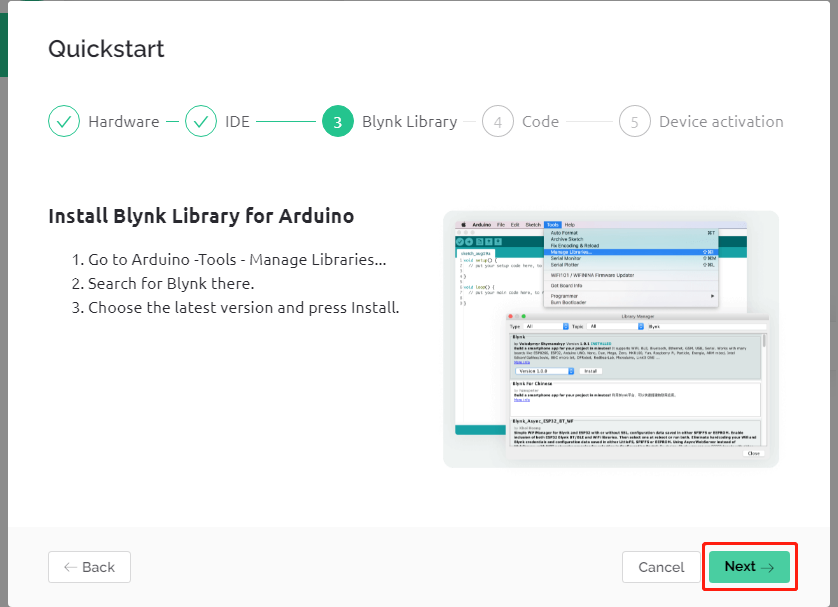Open the IDE step label
Viewport: 838px width, 607px height.
[x=237, y=122]
